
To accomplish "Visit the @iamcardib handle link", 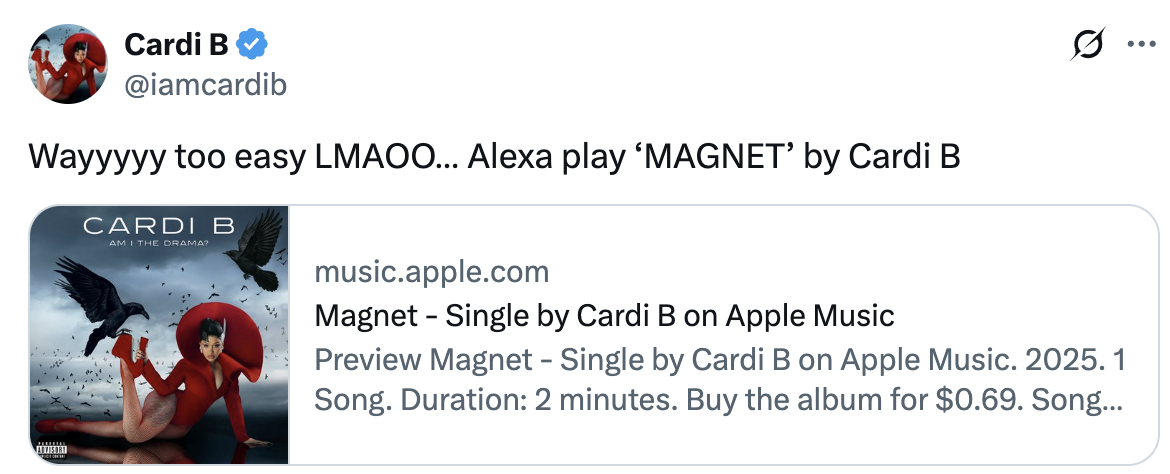I will pos(205,85).
